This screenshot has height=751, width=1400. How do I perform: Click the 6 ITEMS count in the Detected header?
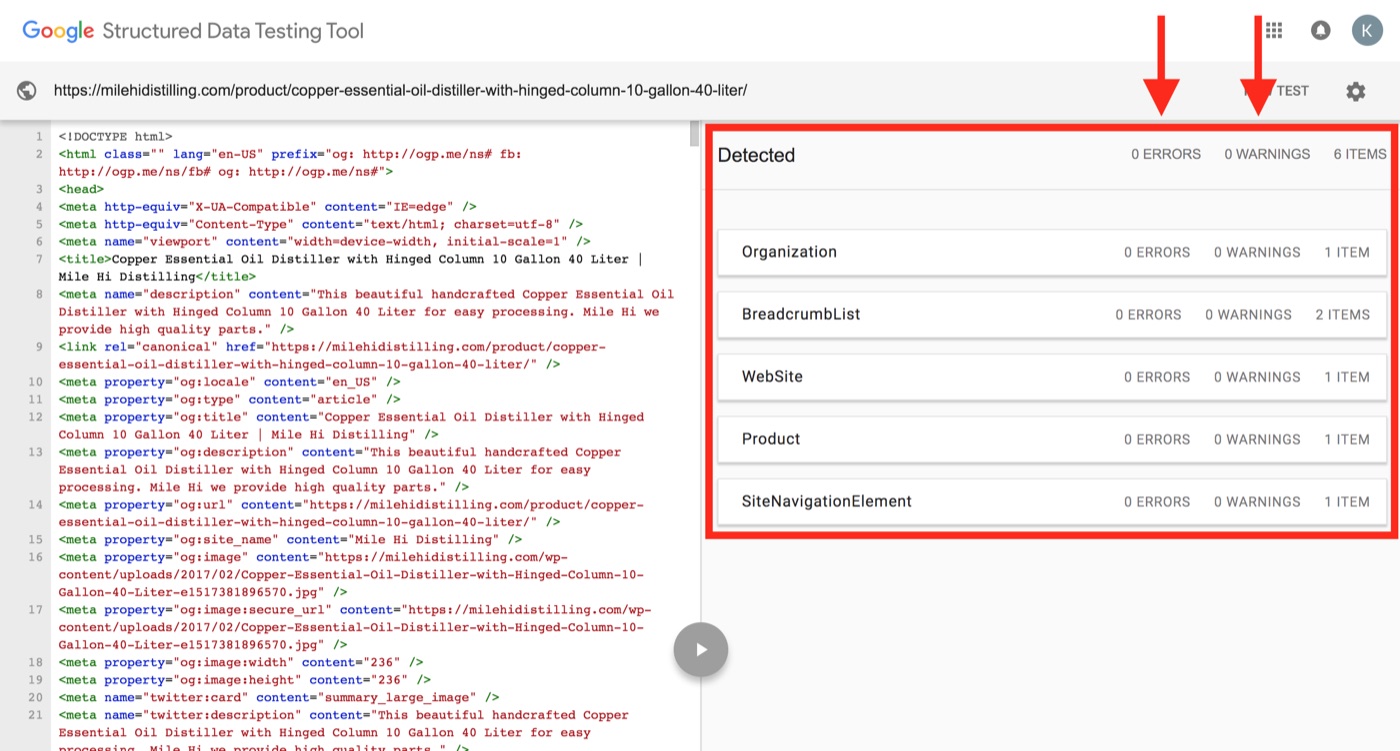coord(1360,154)
